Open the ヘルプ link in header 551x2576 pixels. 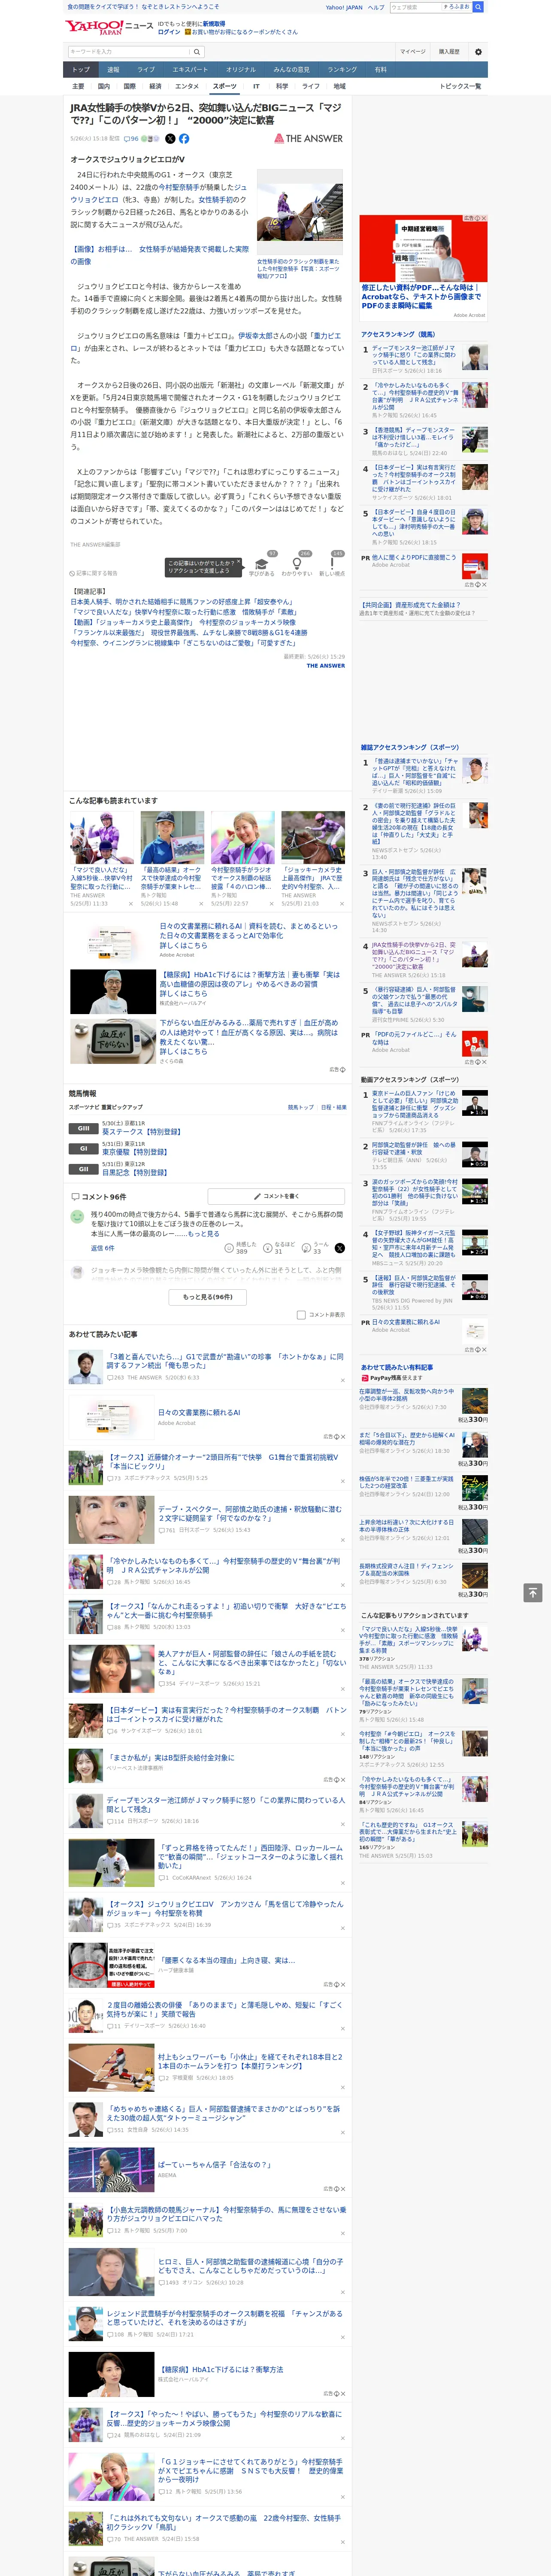(x=376, y=7)
